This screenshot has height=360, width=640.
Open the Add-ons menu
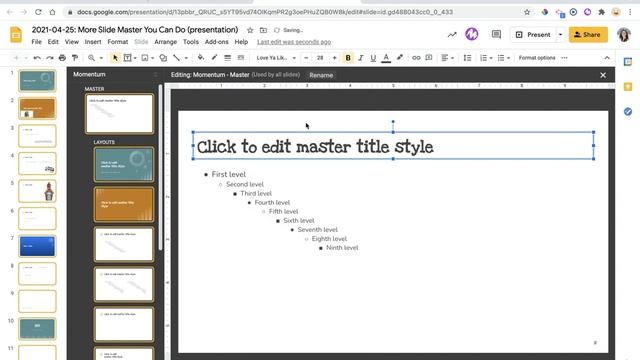point(216,42)
